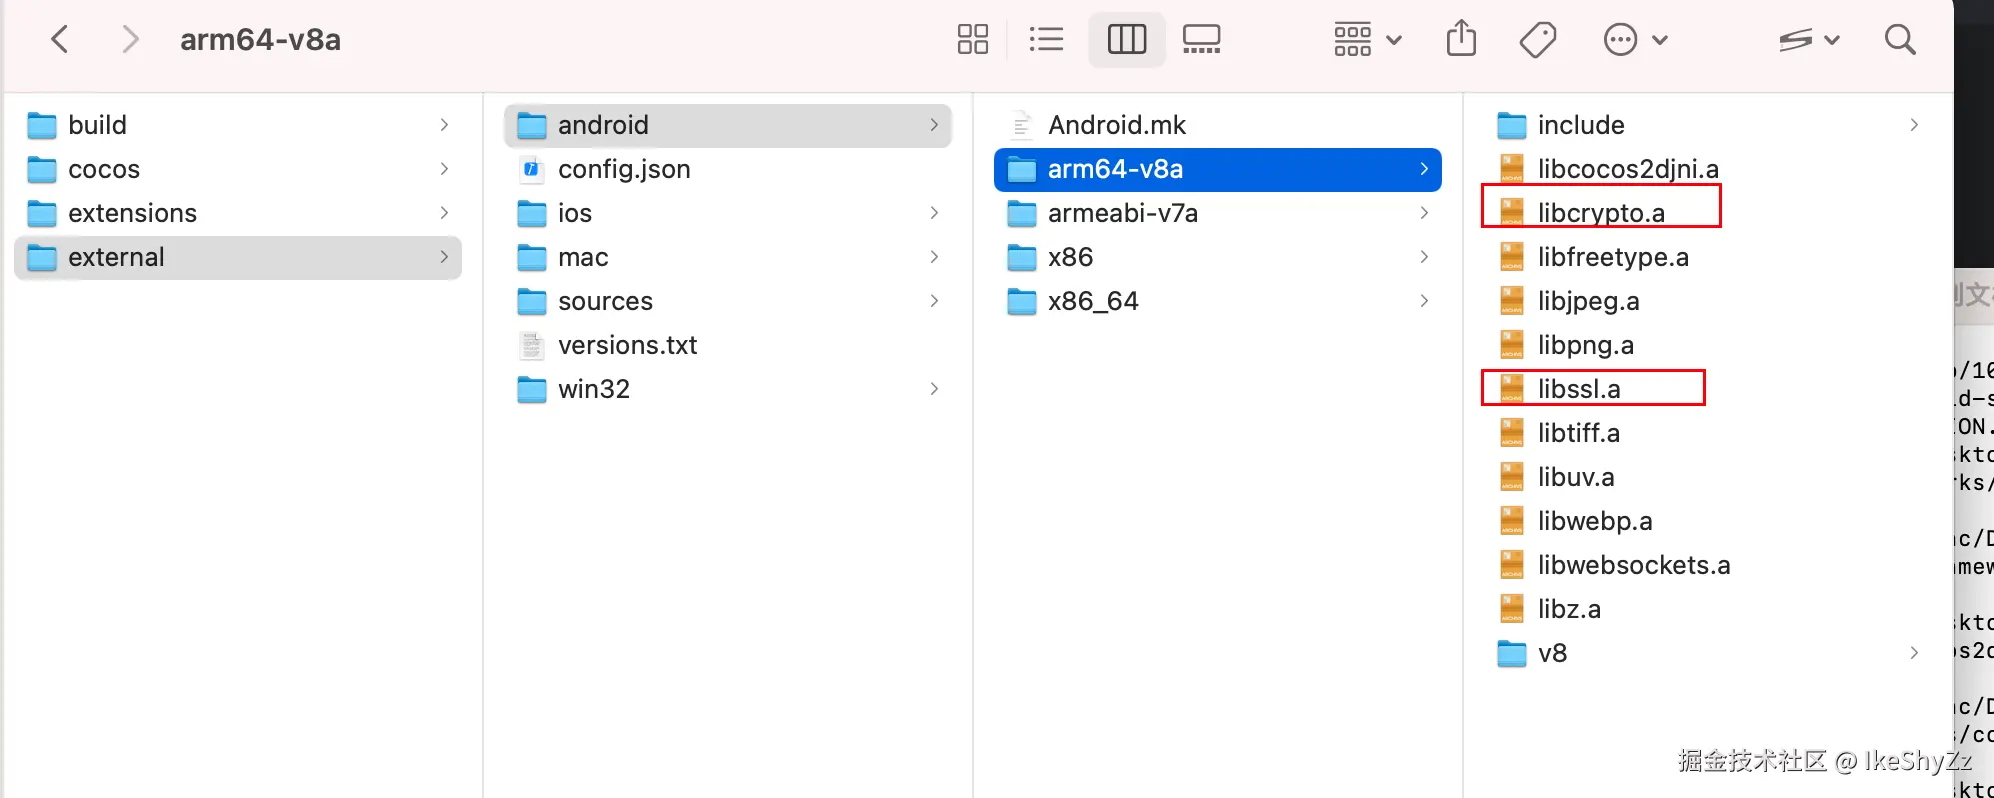The width and height of the screenshot is (1994, 798).
Task: Open Finder search
Action: [x=1899, y=40]
